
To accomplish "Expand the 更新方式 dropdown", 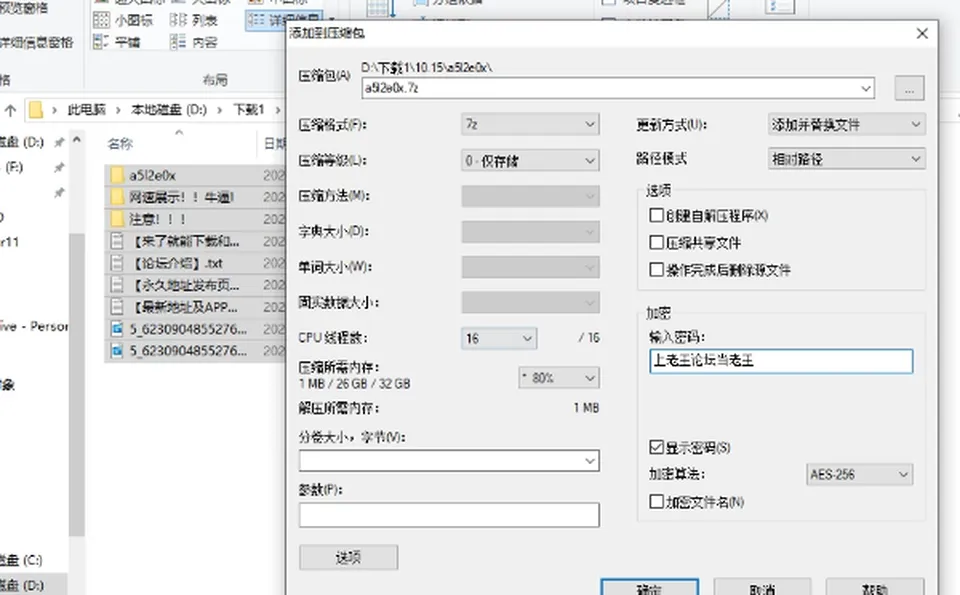I will [x=846, y=124].
